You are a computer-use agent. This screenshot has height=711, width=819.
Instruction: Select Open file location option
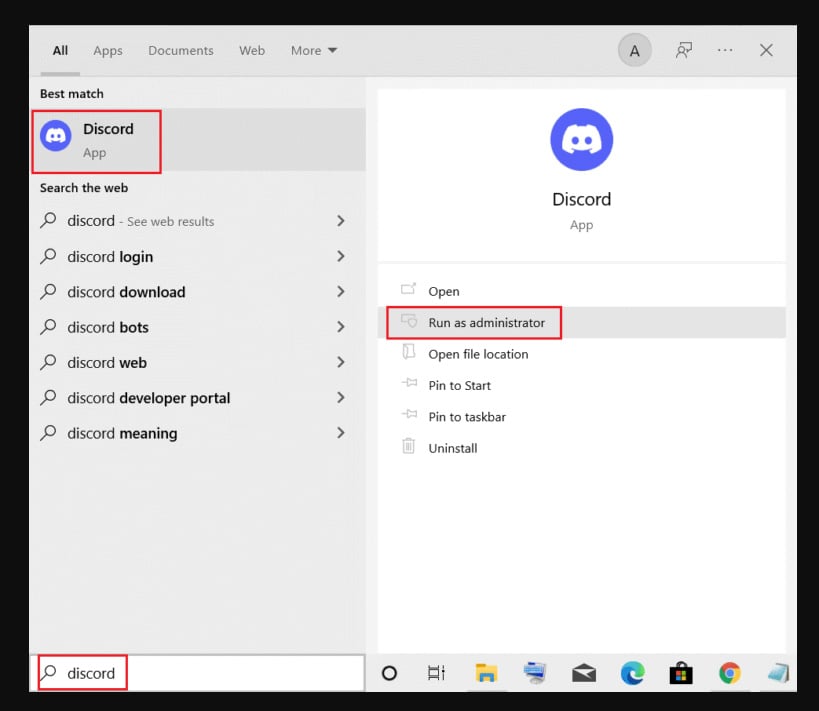pos(478,354)
